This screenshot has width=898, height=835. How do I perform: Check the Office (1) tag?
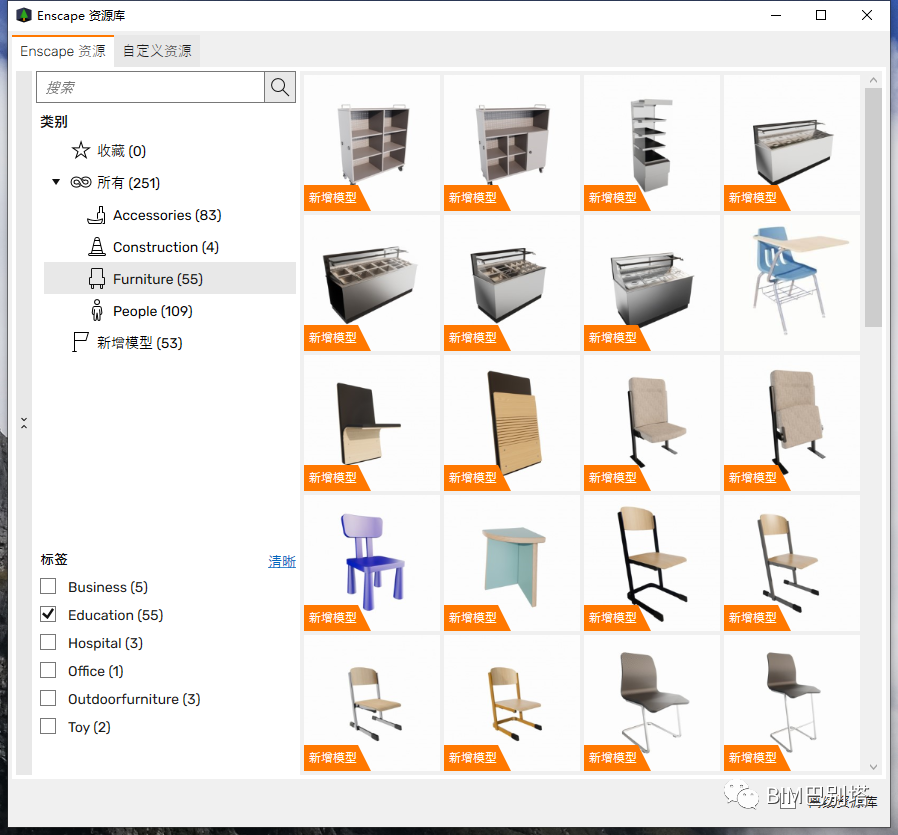coord(48,671)
